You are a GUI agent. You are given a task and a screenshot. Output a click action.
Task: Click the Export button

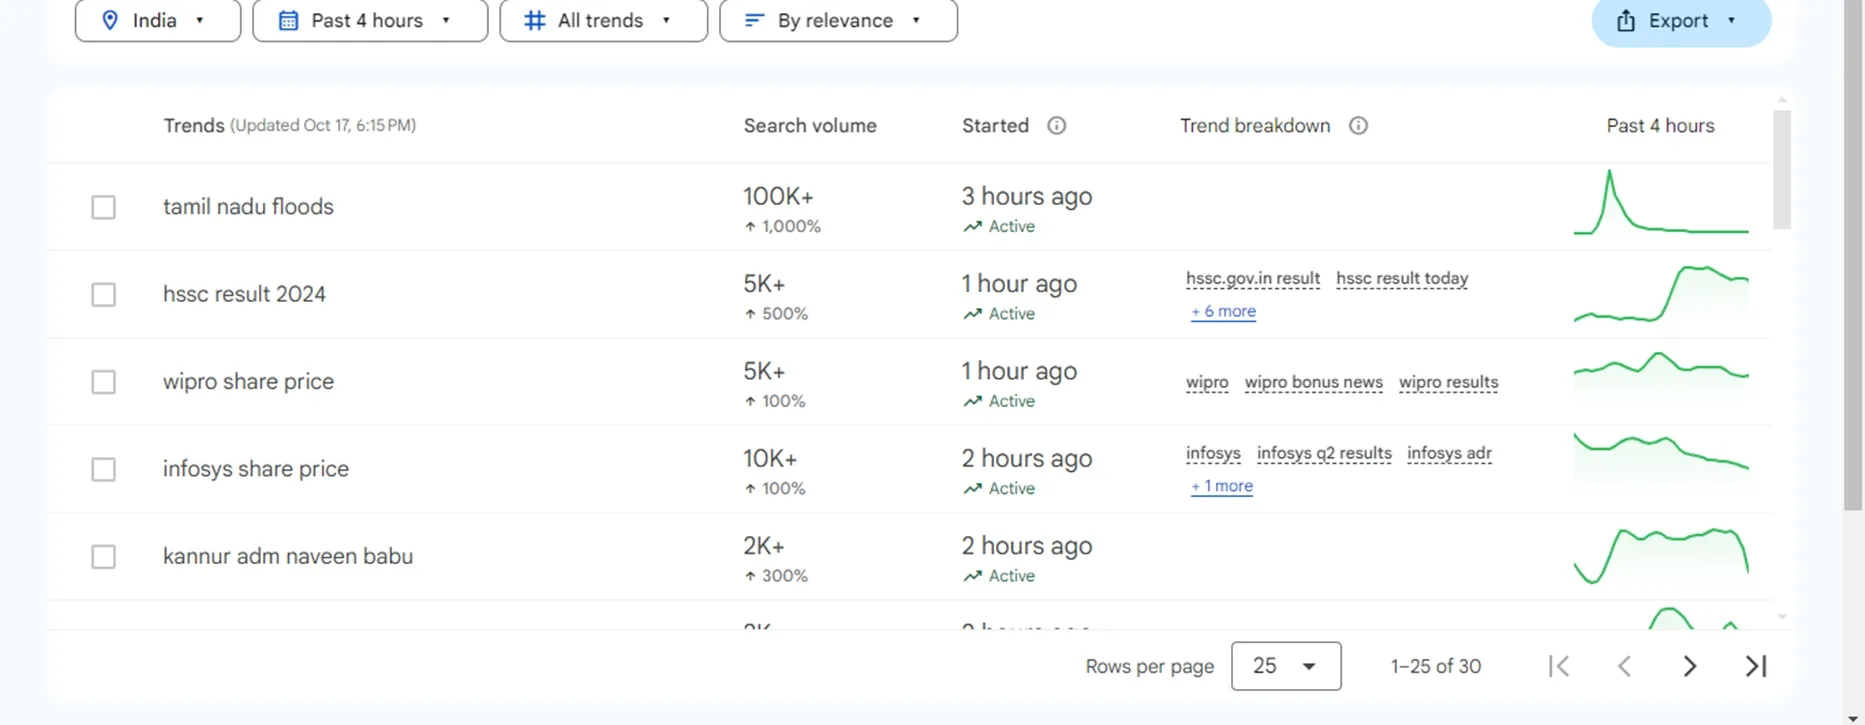pos(1680,20)
